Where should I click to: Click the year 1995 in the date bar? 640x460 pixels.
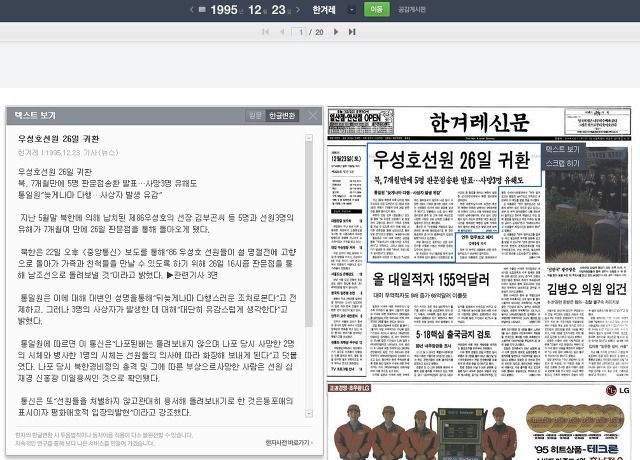point(224,10)
